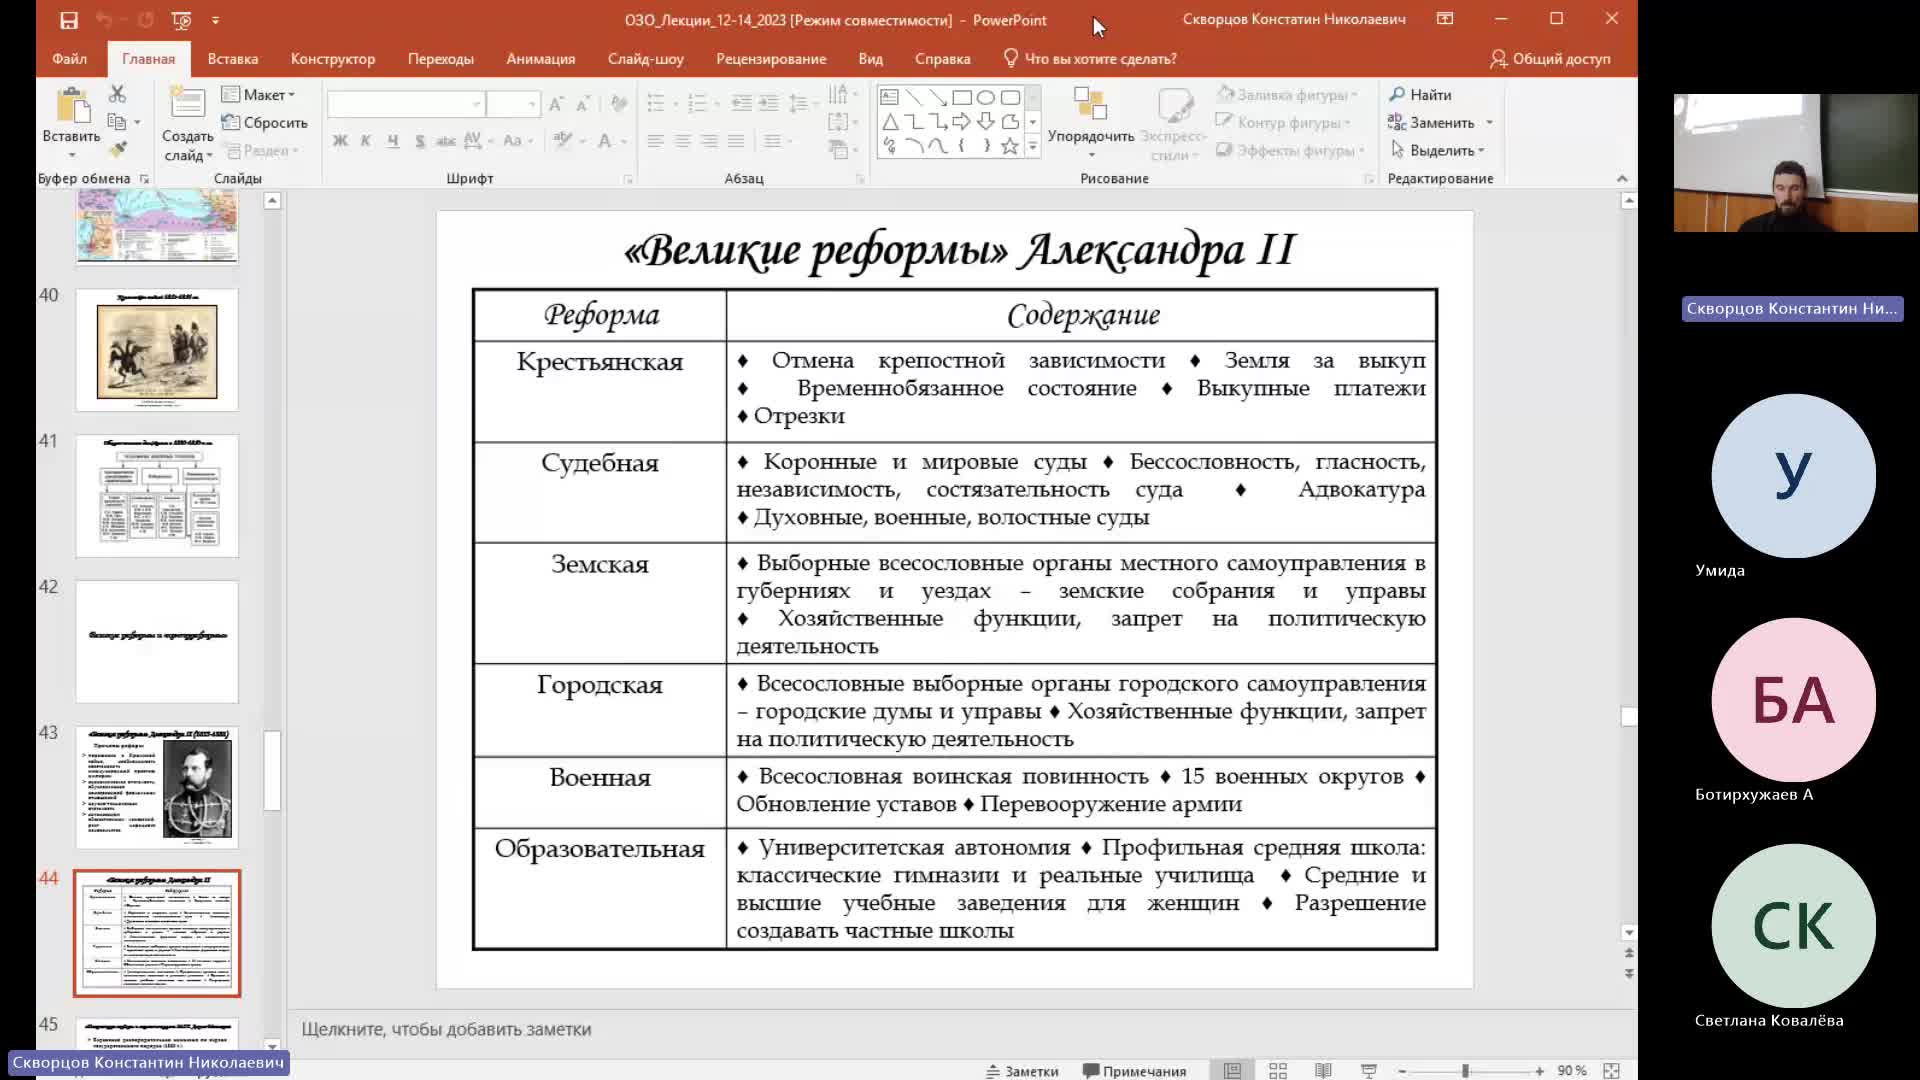The width and height of the screenshot is (1920, 1080).
Task: Align text left in Paragraph group
Action: (x=655, y=141)
